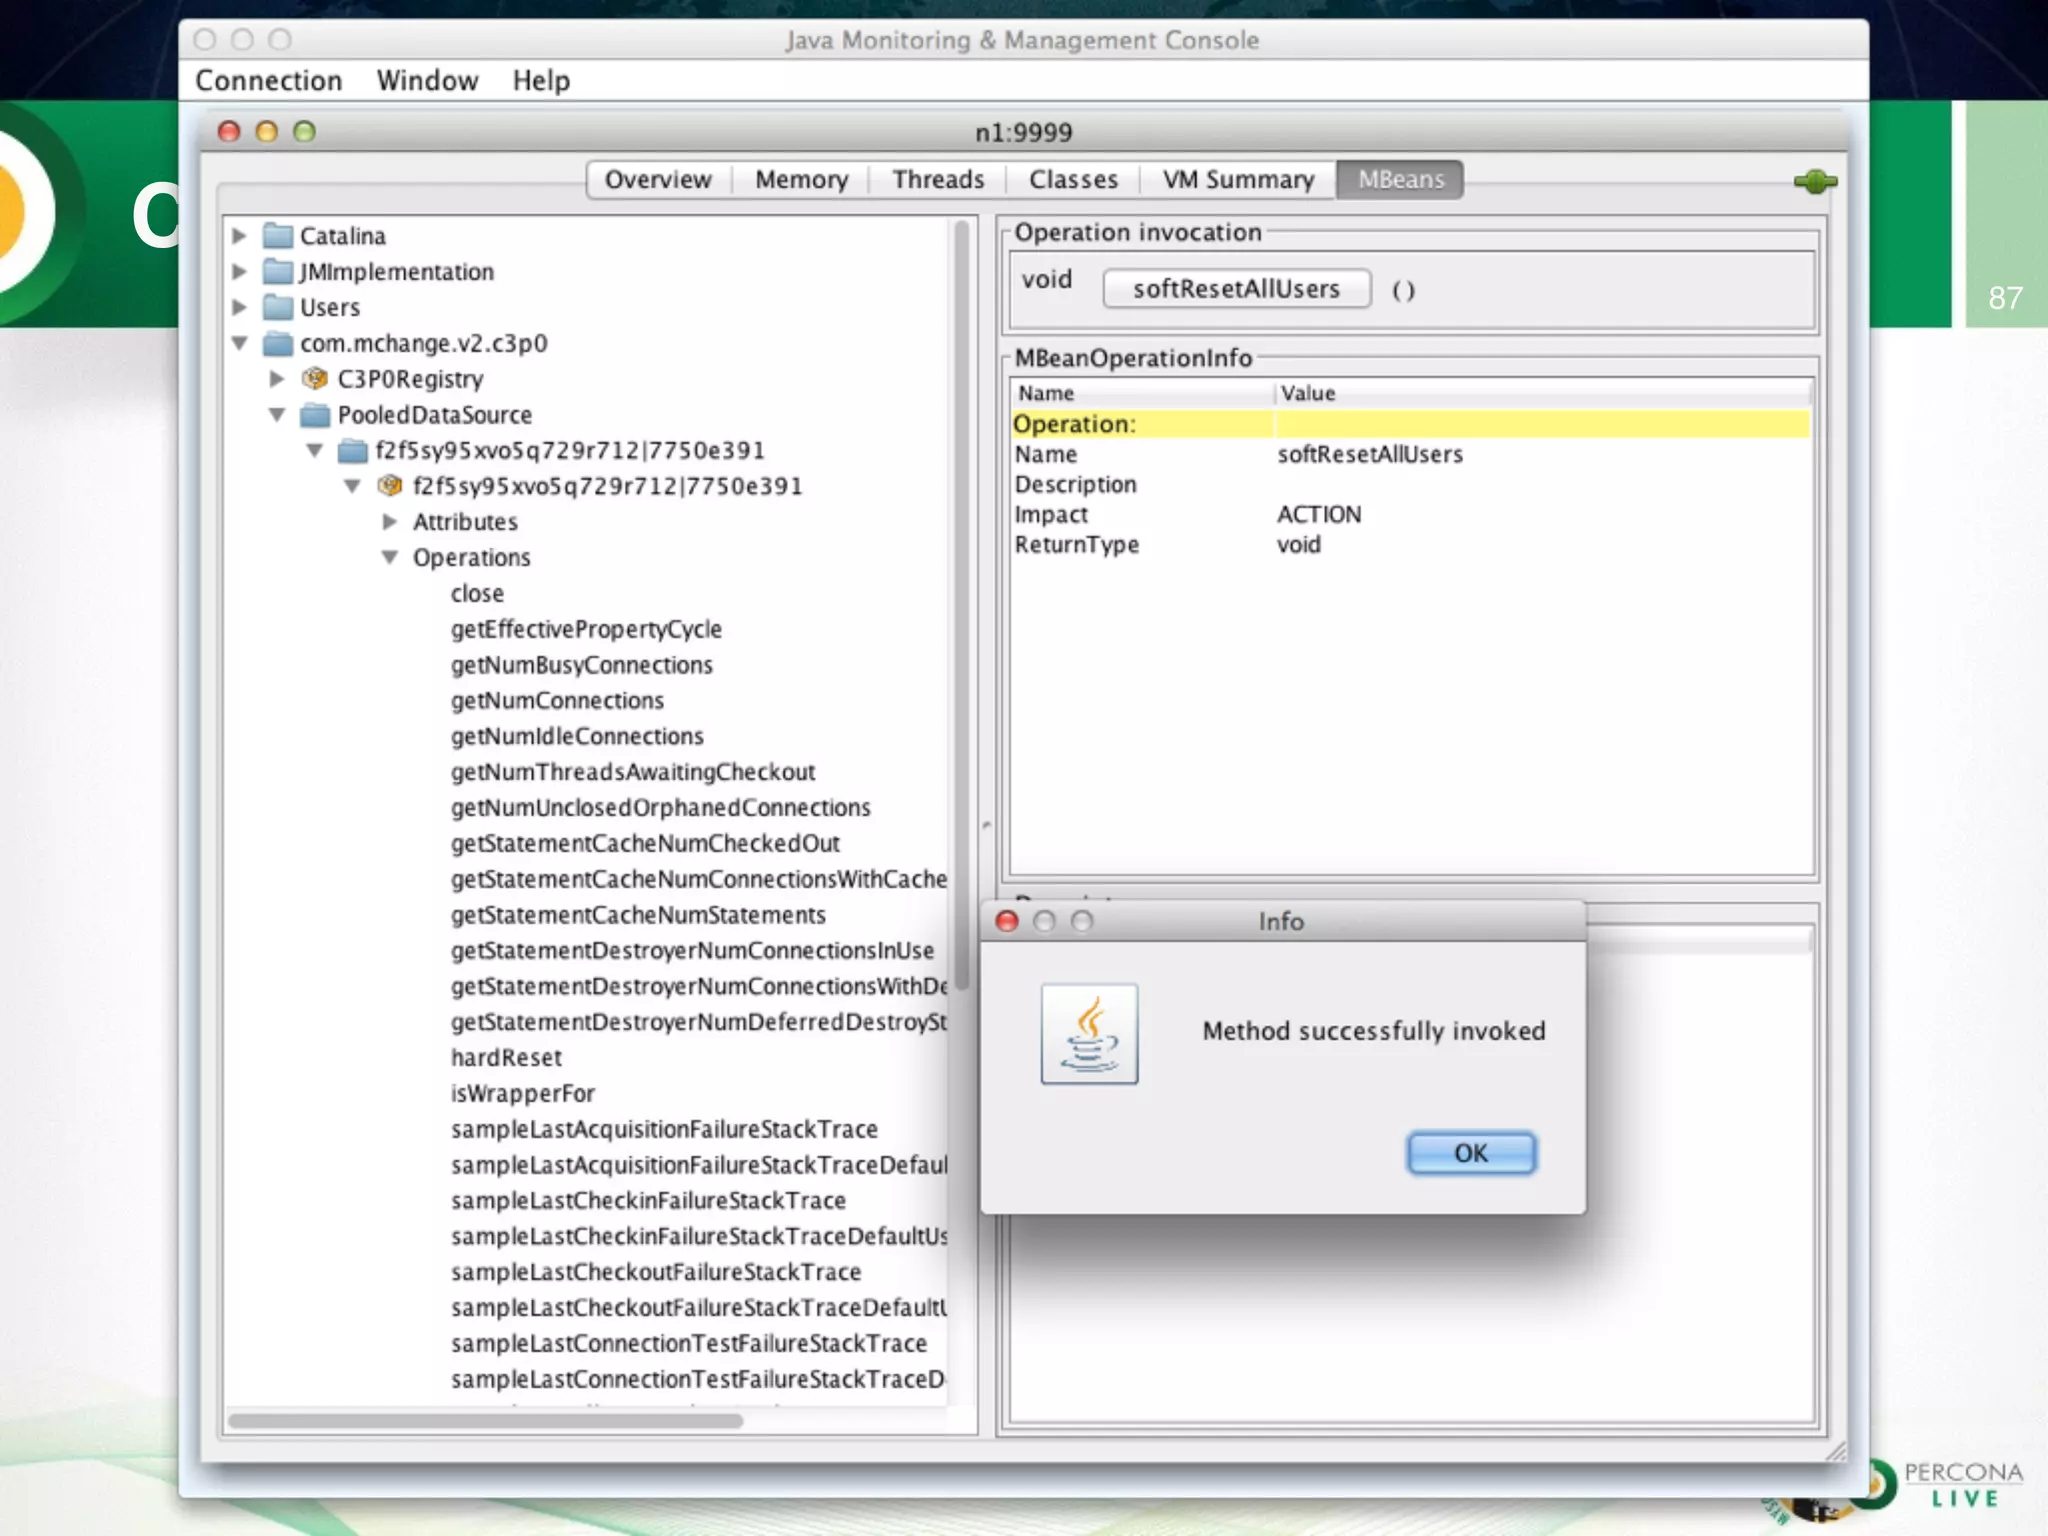Expand the JMImplementation tree node
The height and width of the screenshot is (1536, 2048).
[239, 272]
